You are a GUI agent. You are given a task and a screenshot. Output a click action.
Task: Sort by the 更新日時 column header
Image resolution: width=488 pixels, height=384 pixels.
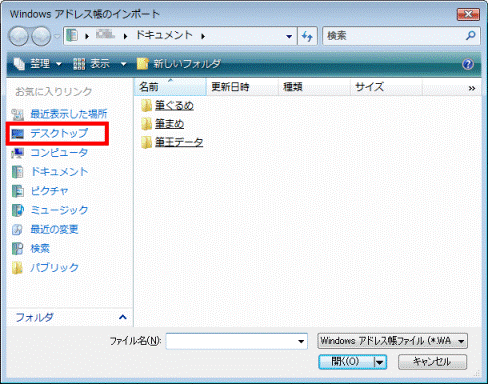242,87
